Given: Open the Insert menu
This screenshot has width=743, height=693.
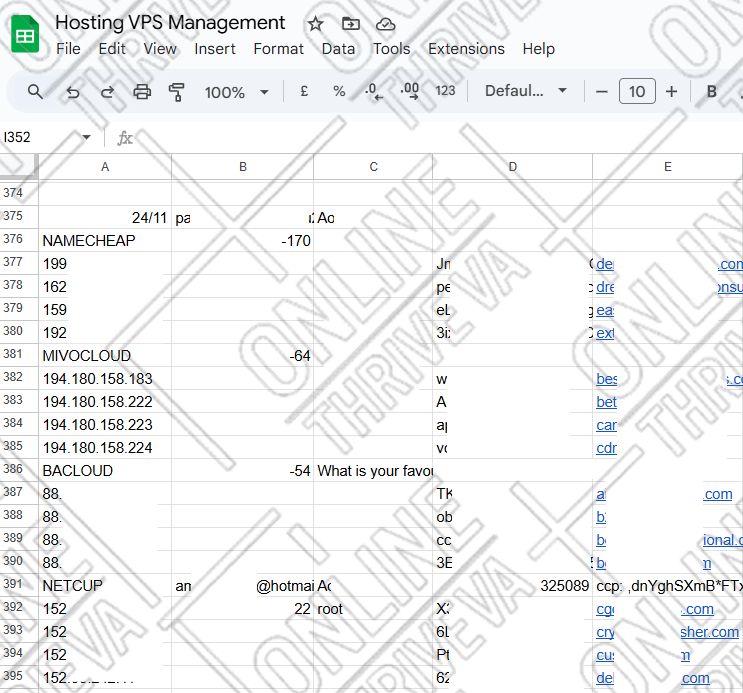Looking at the screenshot, I should click(215, 49).
